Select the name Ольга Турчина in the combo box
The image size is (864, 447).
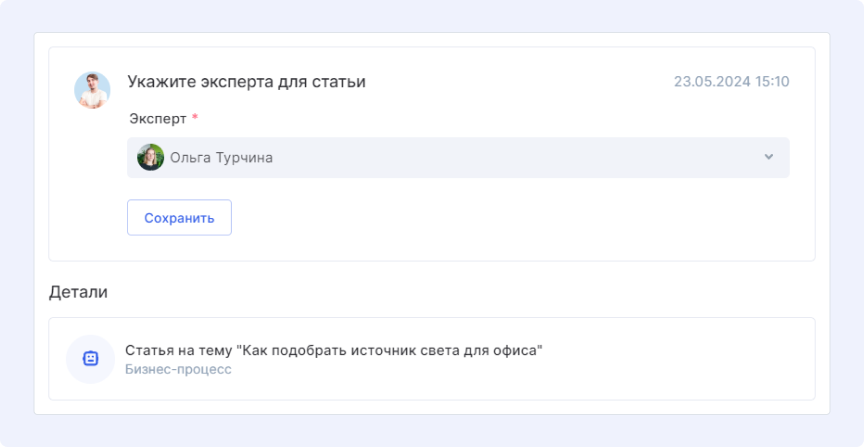click(221, 157)
